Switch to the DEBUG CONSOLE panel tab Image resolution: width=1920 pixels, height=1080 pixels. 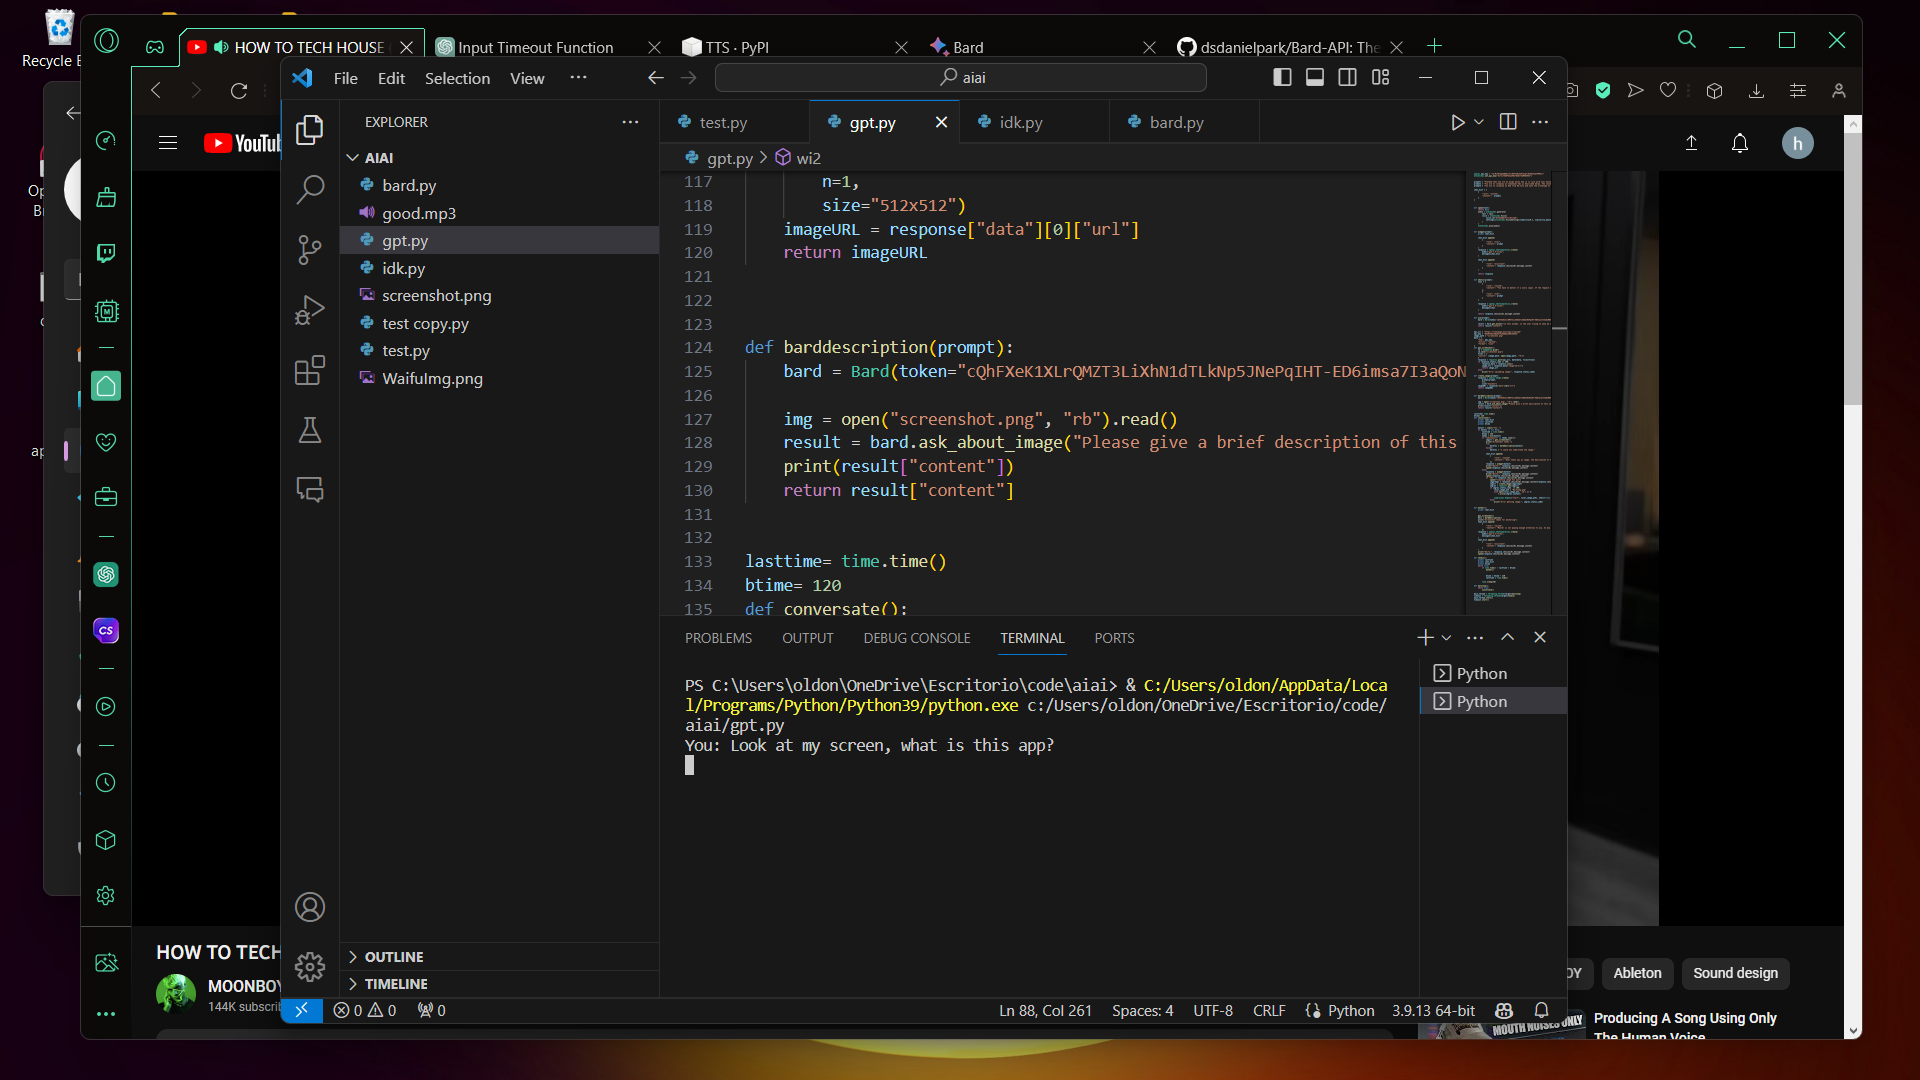[916, 638]
